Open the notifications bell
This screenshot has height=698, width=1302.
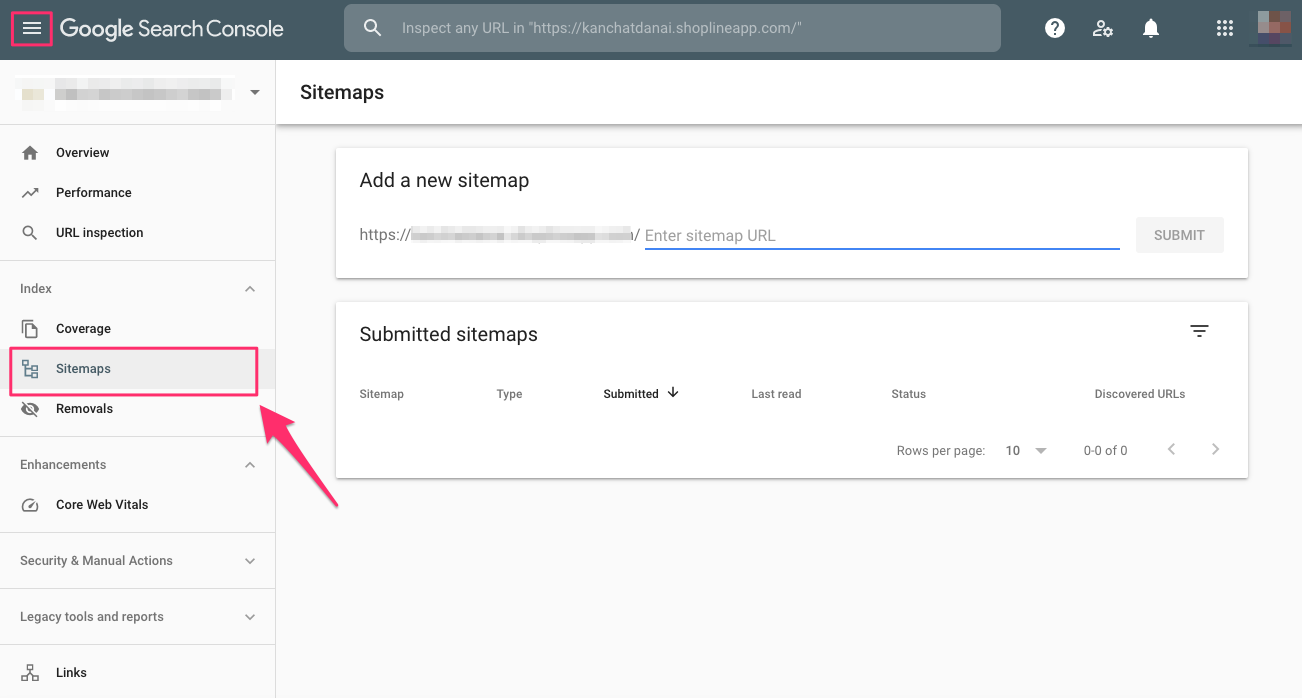tap(1151, 29)
